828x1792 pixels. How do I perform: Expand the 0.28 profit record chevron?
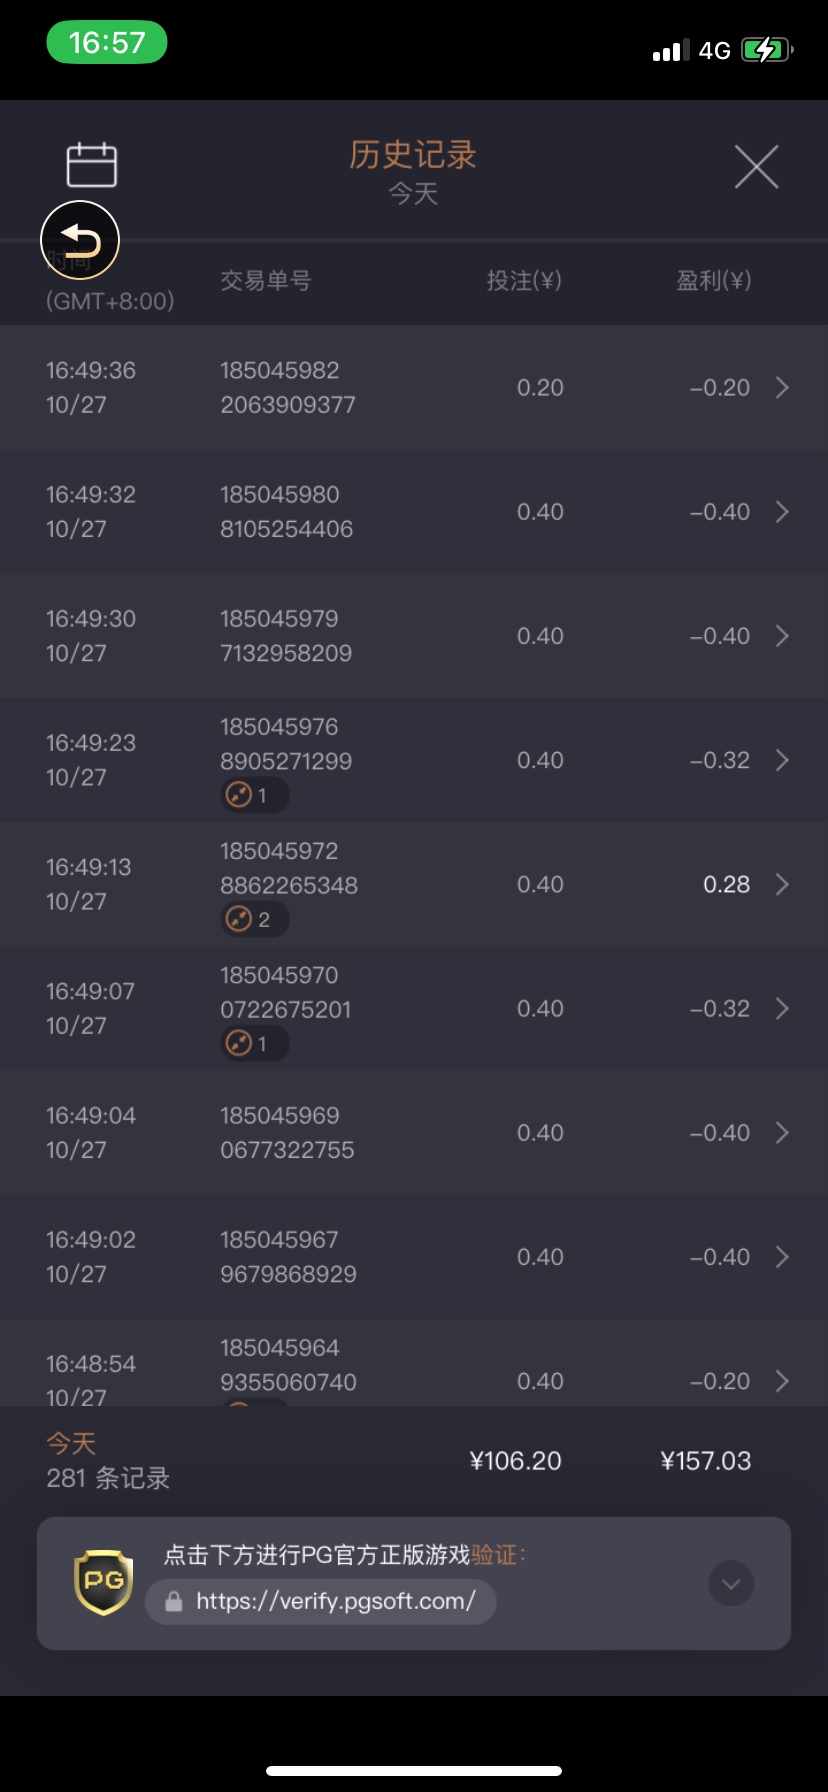(x=782, y=885)
